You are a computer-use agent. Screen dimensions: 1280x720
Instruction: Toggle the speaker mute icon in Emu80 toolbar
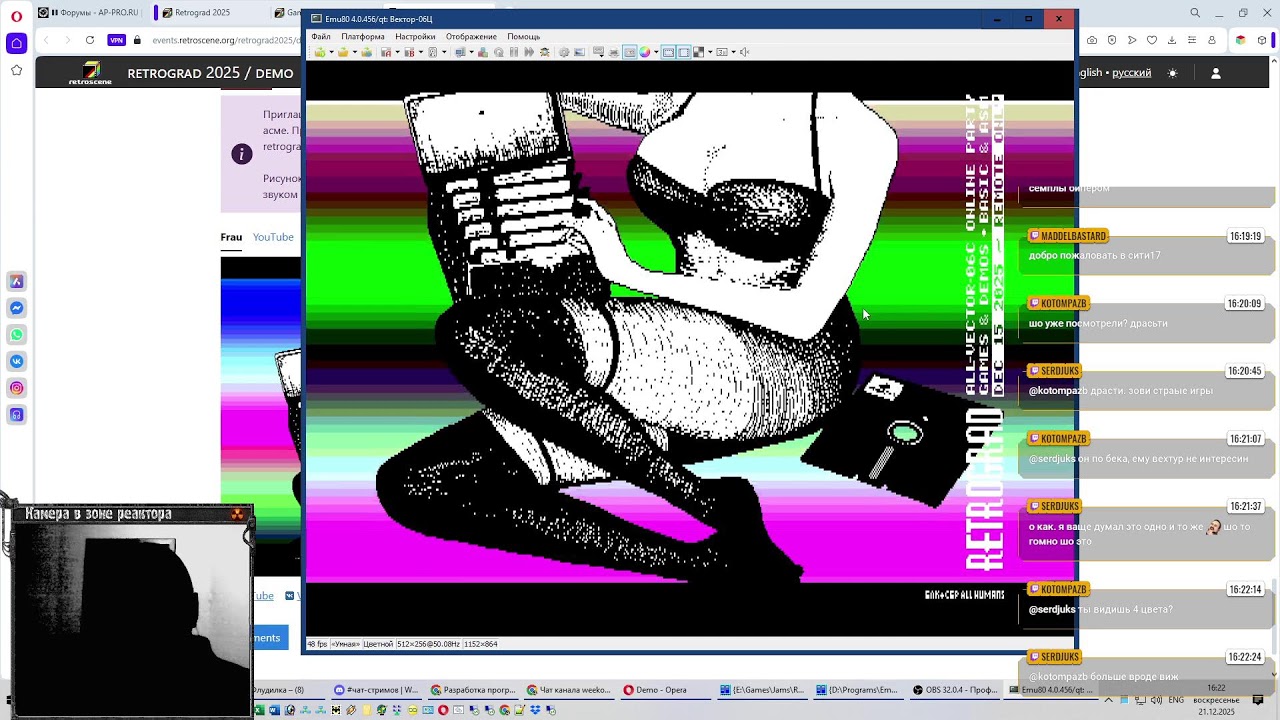pos(744,52)
